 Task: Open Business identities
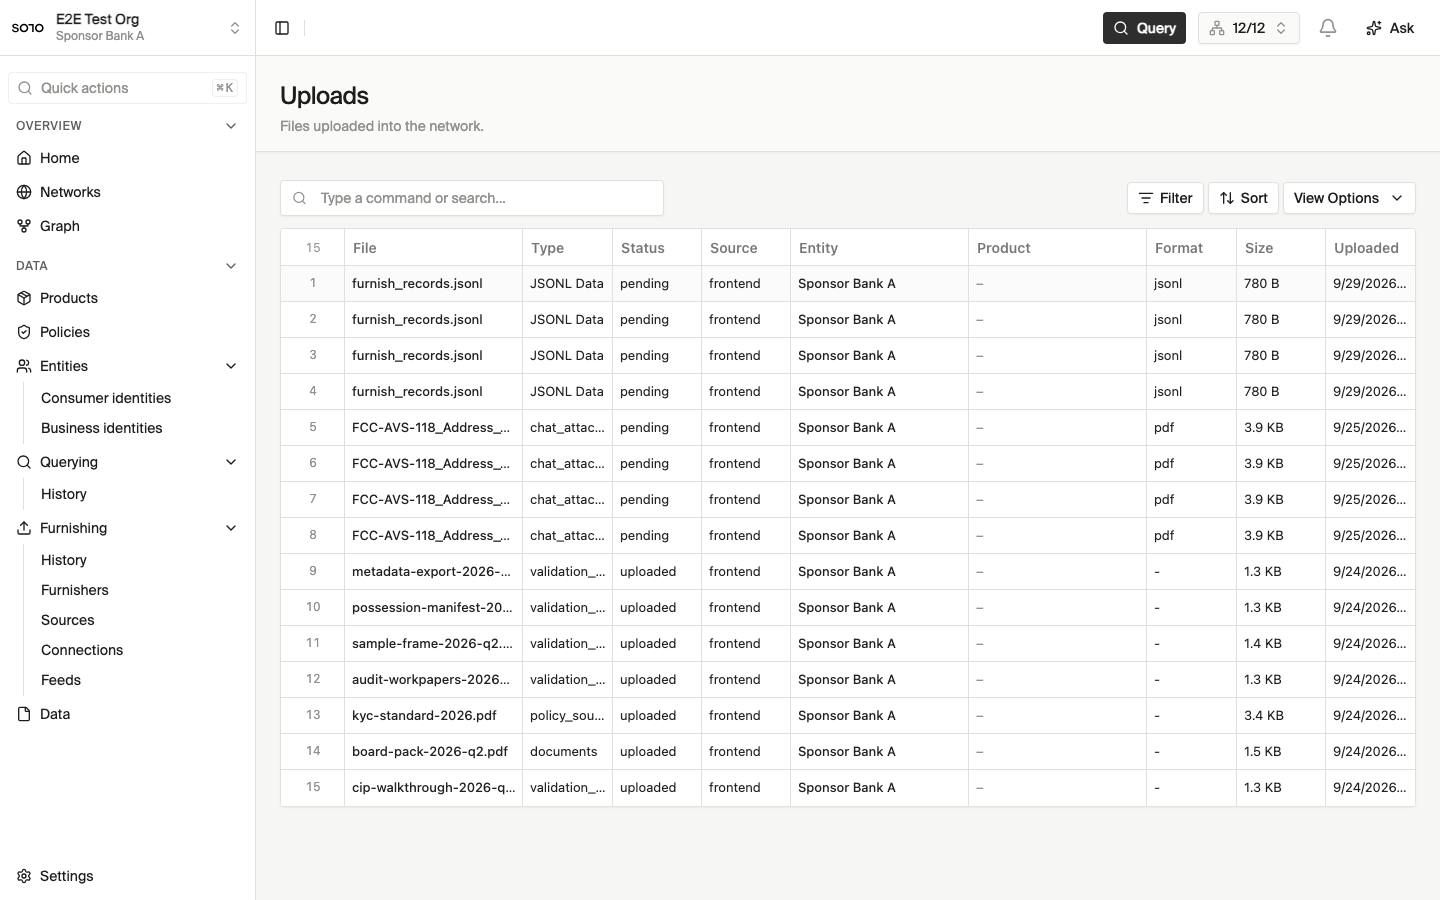tap(102, 428)
